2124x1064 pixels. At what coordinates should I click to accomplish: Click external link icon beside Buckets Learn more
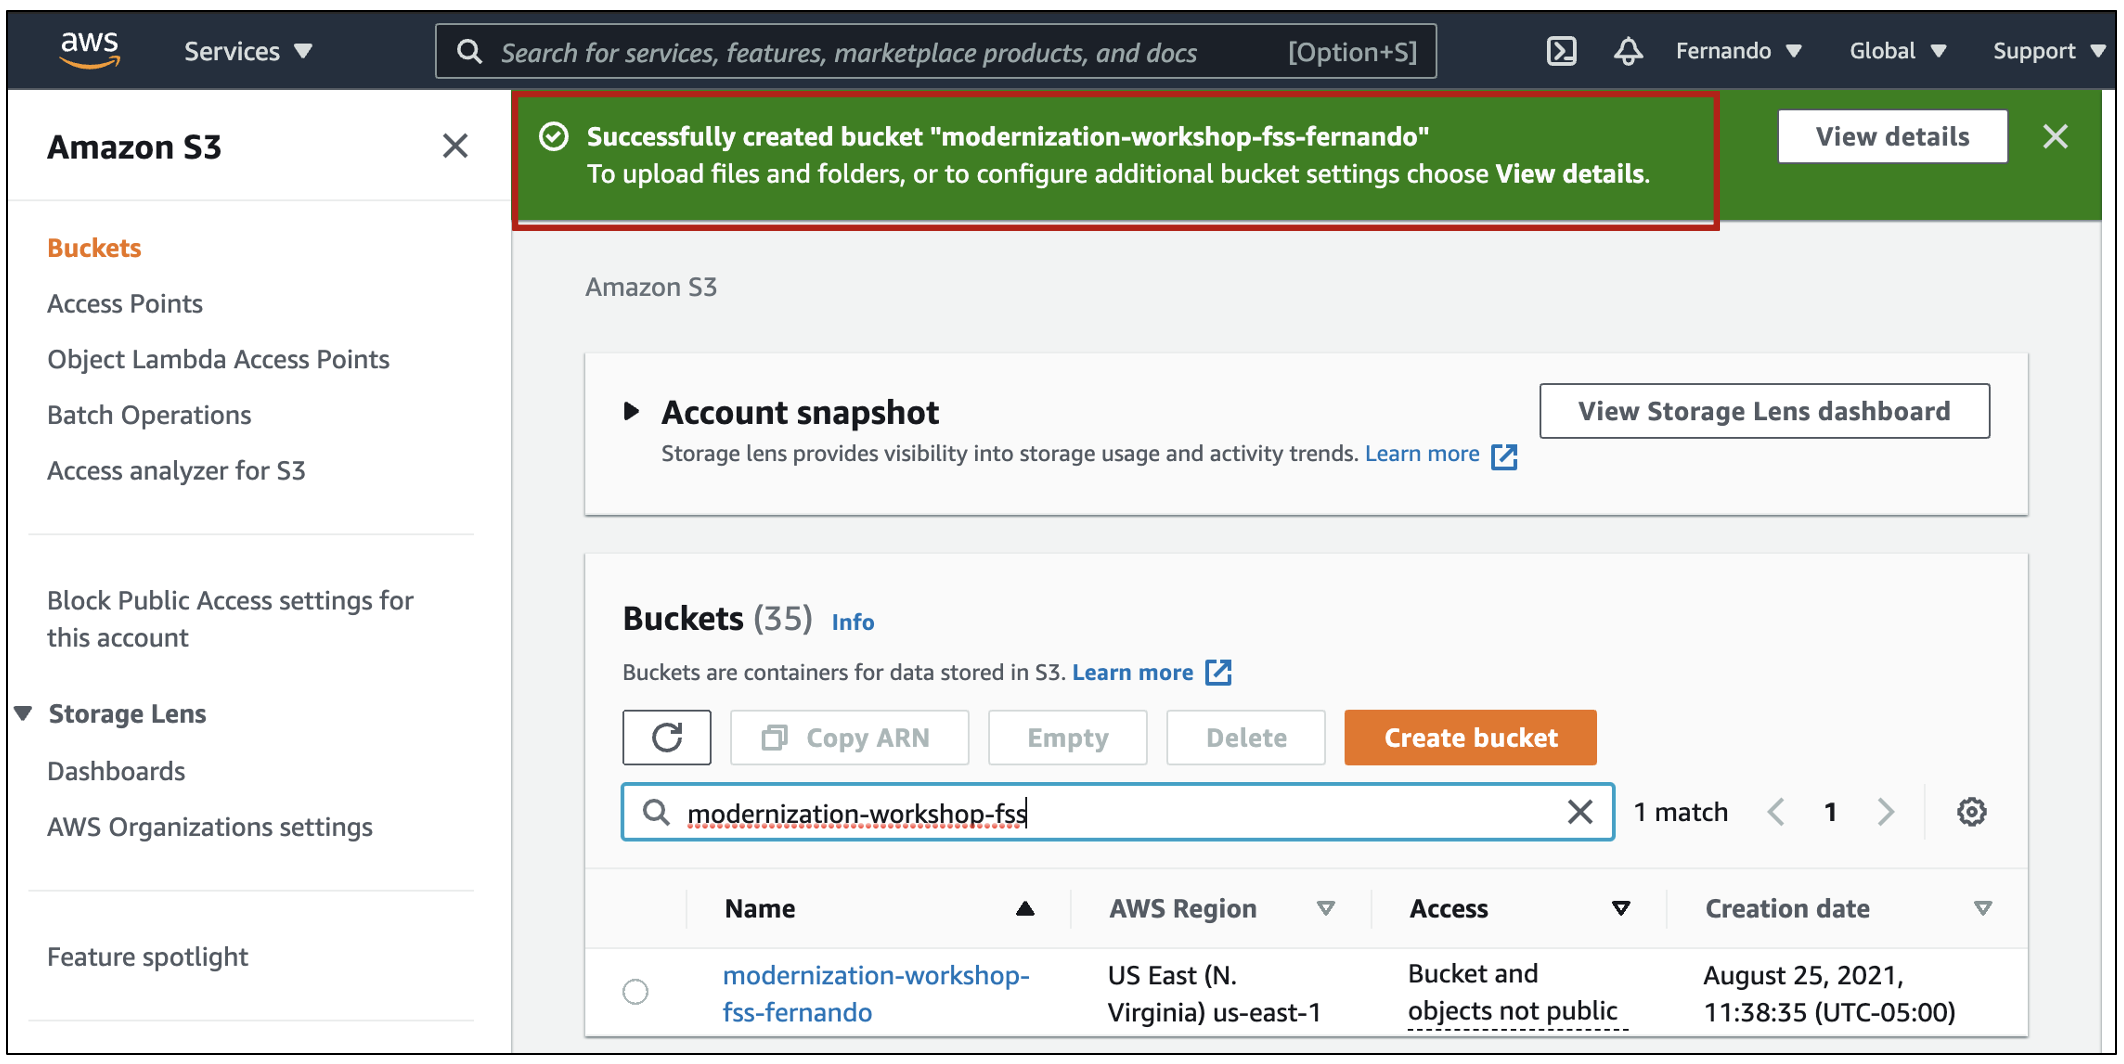click(x=1218, y=673)
